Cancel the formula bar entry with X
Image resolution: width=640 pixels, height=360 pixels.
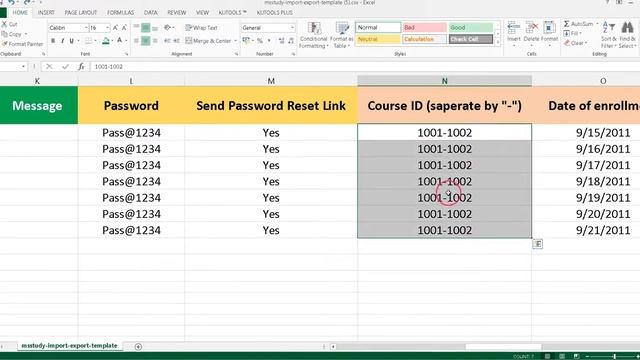(x=49, y=67)
